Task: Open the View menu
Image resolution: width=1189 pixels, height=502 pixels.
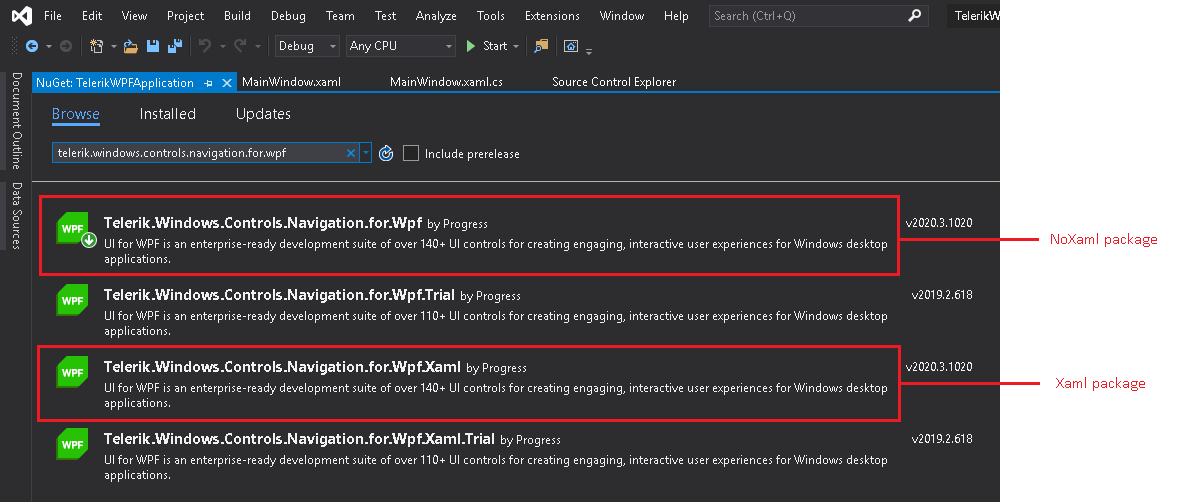Action: click(134, 16)
